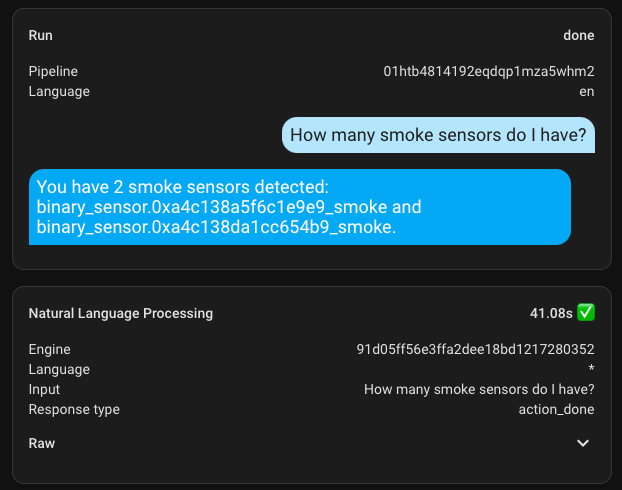Click the user question chat bubble
Viewport: 622px width, 490px height.
(x=438, y=135)
